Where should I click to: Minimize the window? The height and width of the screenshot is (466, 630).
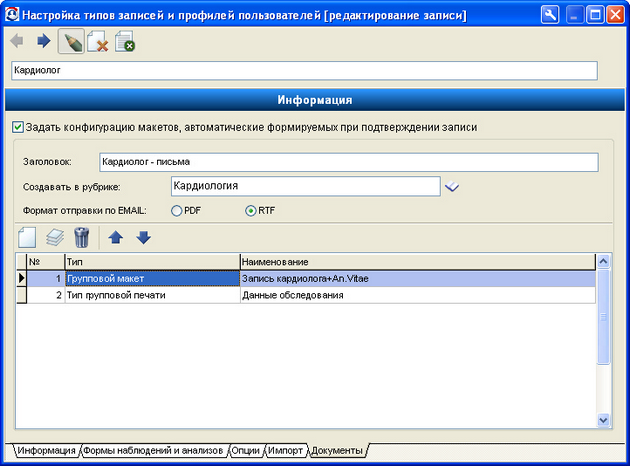pyautogui.click(x=575, y=15)
